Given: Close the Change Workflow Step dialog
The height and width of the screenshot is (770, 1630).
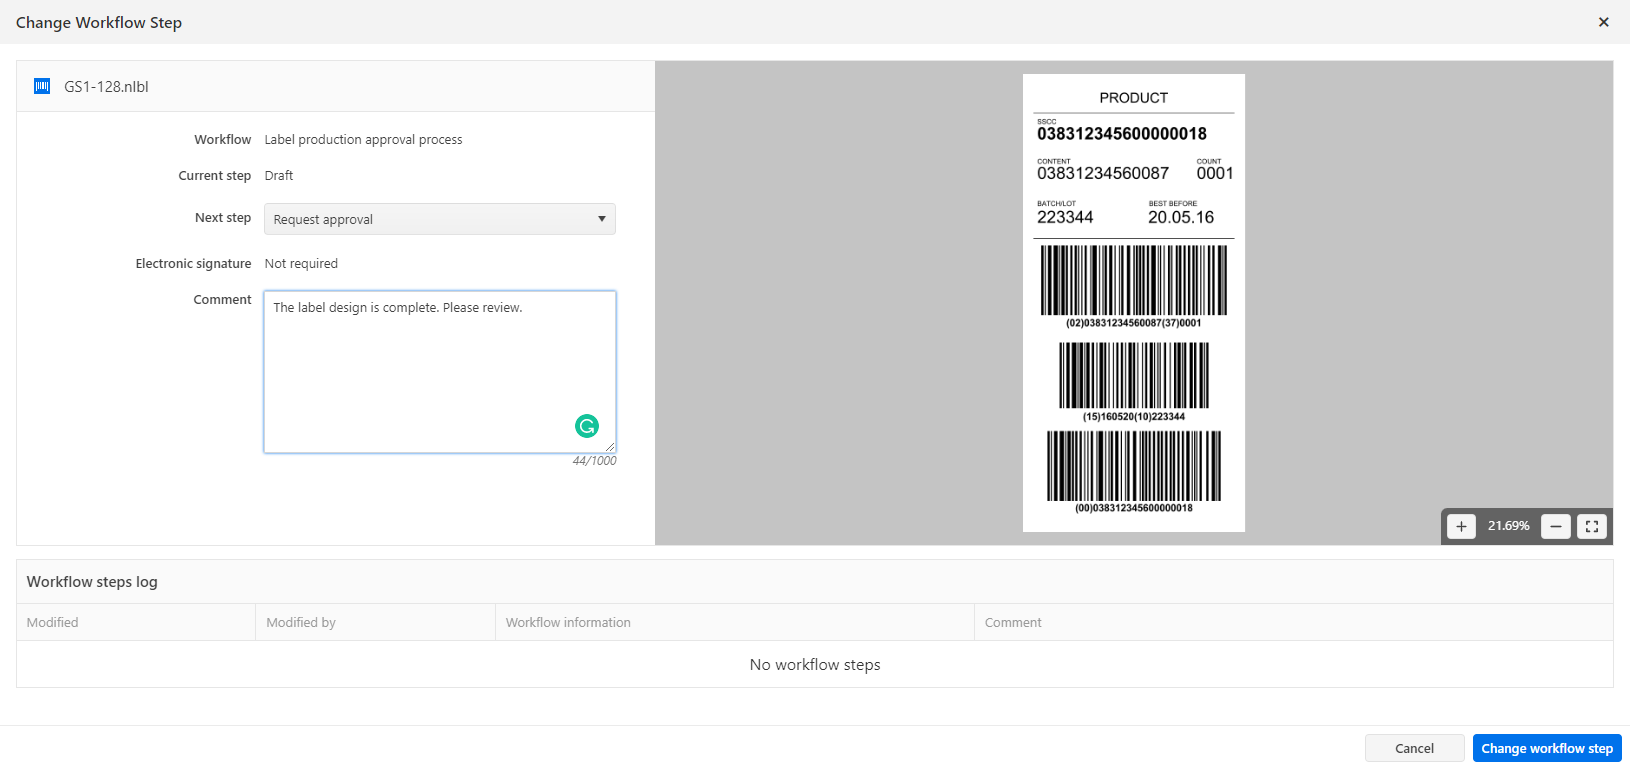Looking at the screenshot, I should coord(1603,22).
